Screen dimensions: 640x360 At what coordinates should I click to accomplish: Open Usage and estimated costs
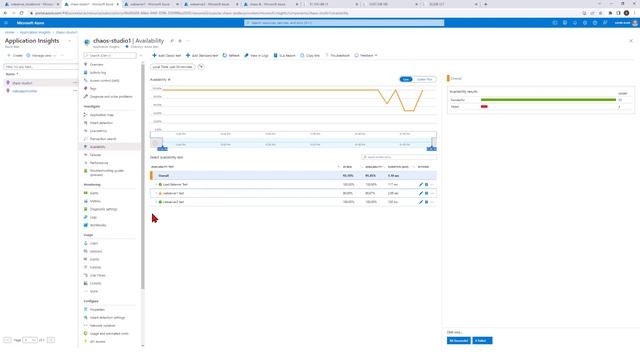click(109, 334)
